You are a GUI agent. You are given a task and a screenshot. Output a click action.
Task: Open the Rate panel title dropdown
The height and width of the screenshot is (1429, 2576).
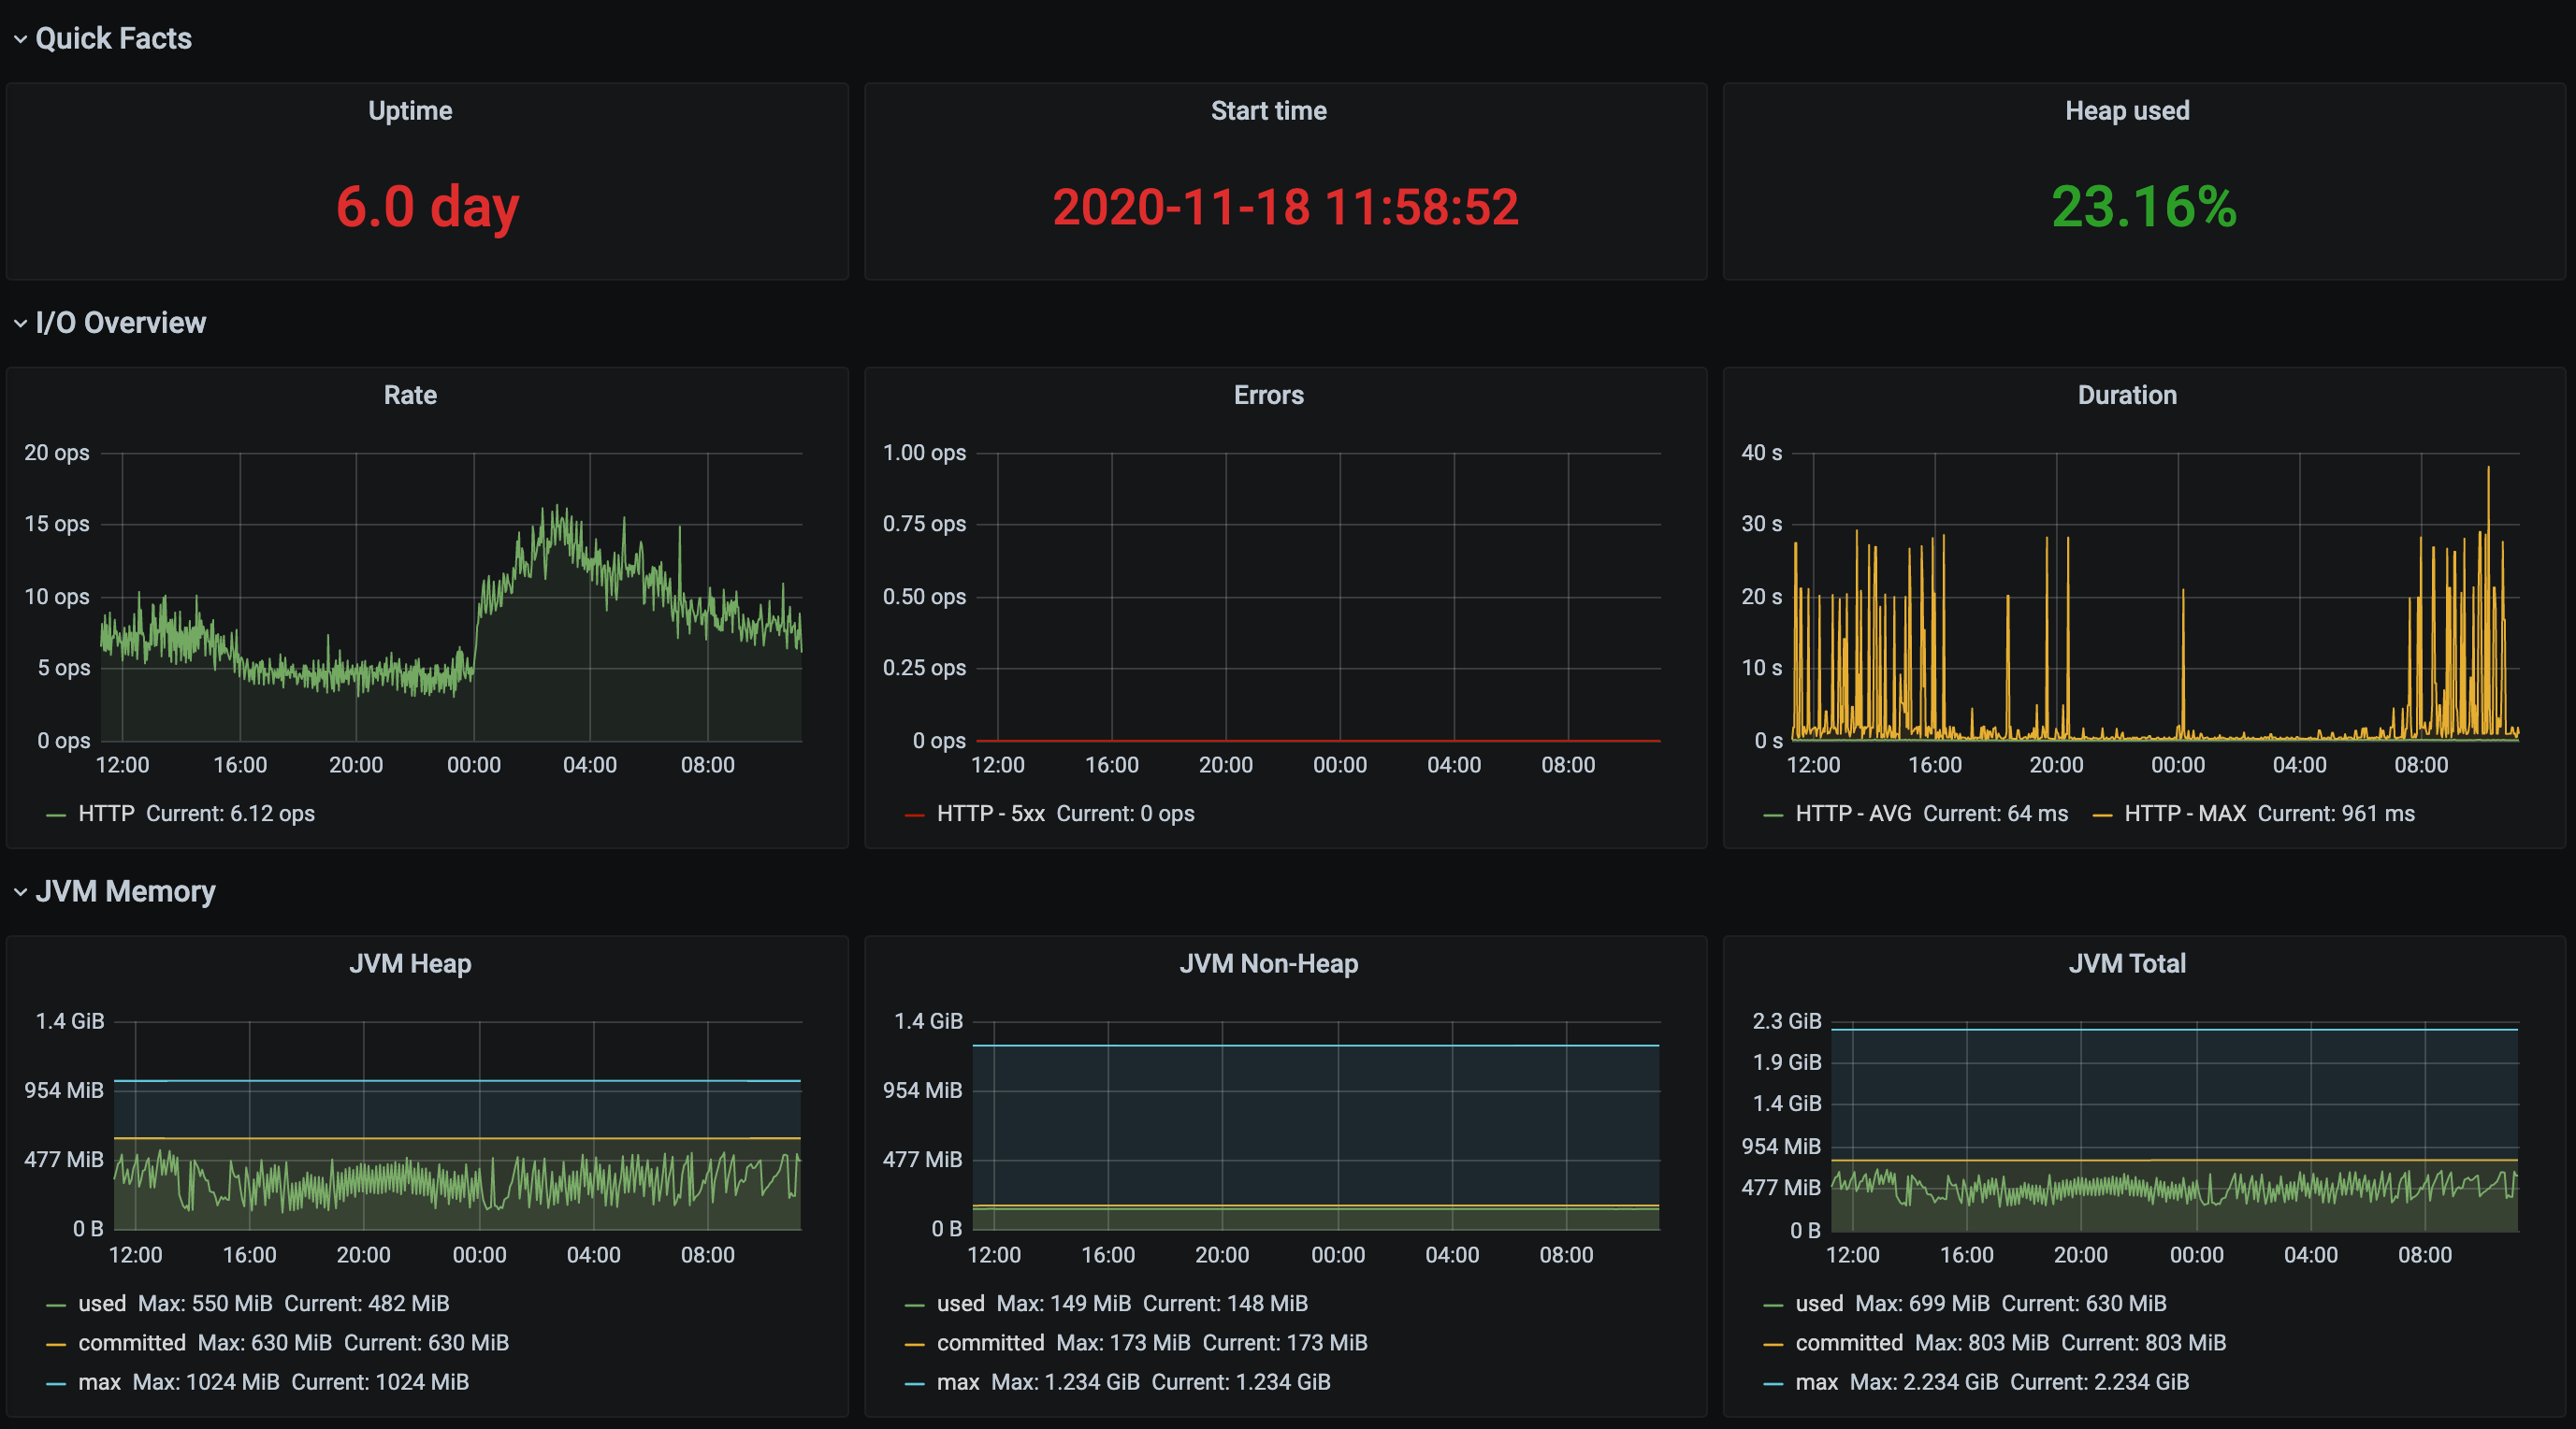[410, 395]
